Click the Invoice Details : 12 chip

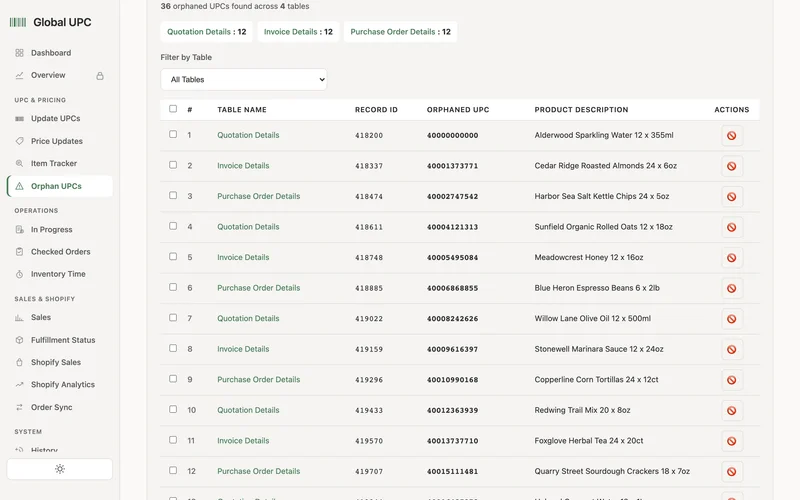pos(298,32)
